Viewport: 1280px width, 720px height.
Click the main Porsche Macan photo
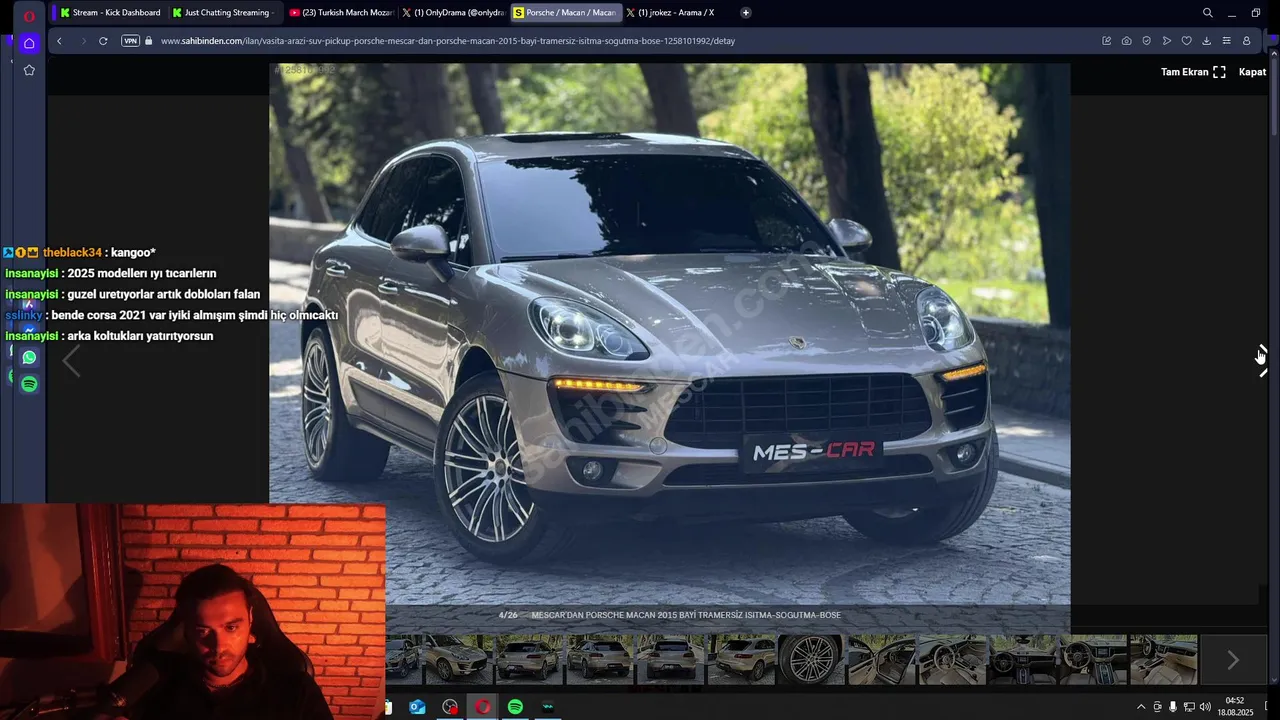[670, 334]
